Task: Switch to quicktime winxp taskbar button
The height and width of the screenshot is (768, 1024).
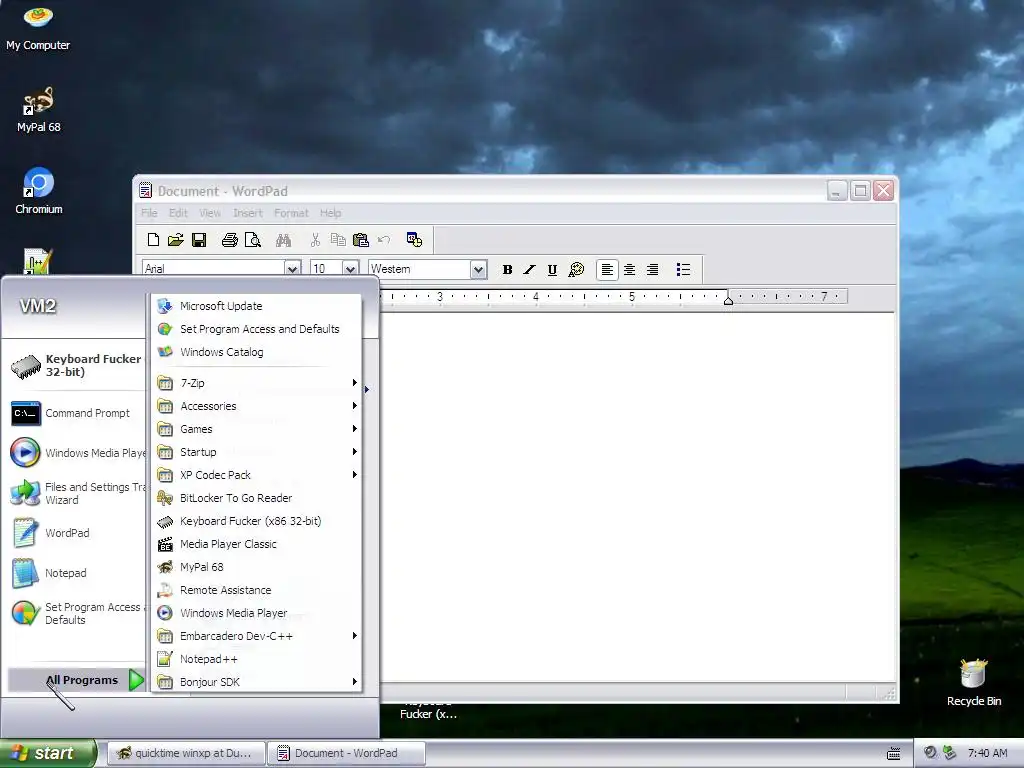Action: [186, 753]
